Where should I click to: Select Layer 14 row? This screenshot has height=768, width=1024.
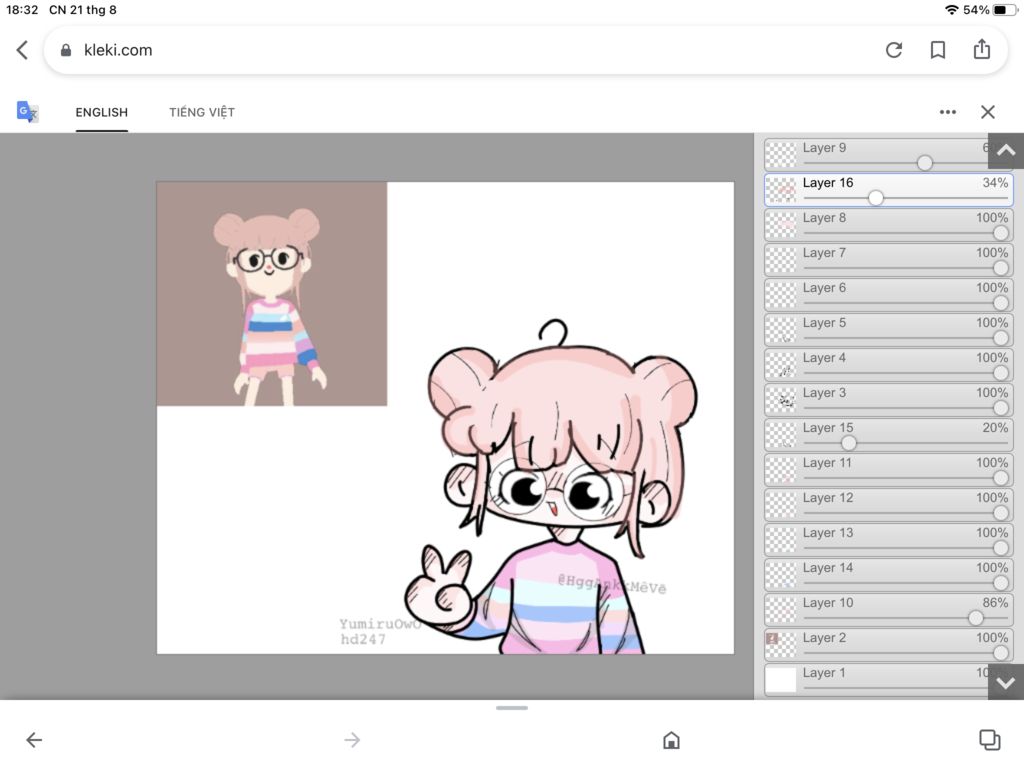pos(888,575)
